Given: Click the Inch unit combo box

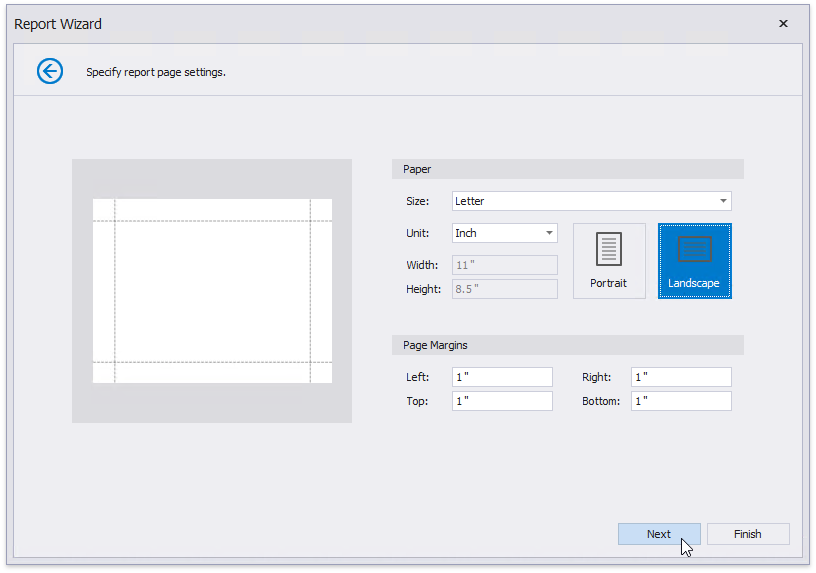Looking at the screenshot, I should [x=497, y=233].
